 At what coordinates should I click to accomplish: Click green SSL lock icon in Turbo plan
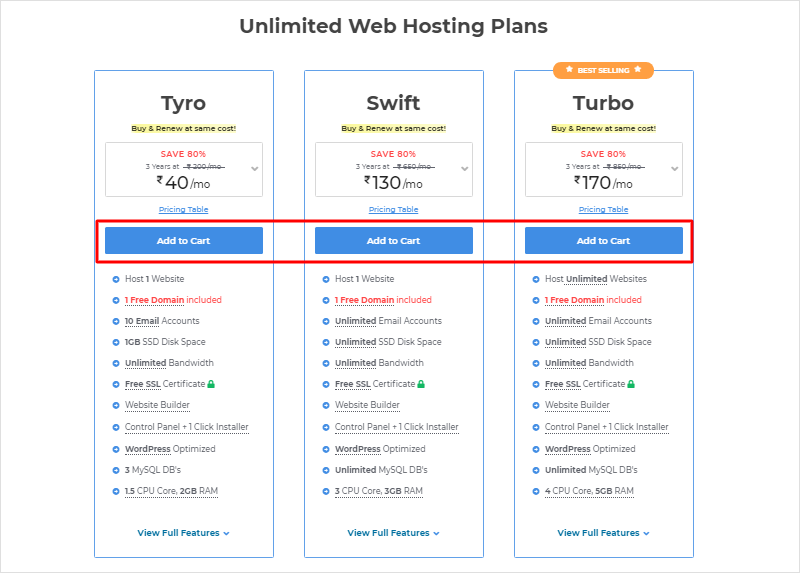pyautogui.click(x=632, y=384)
